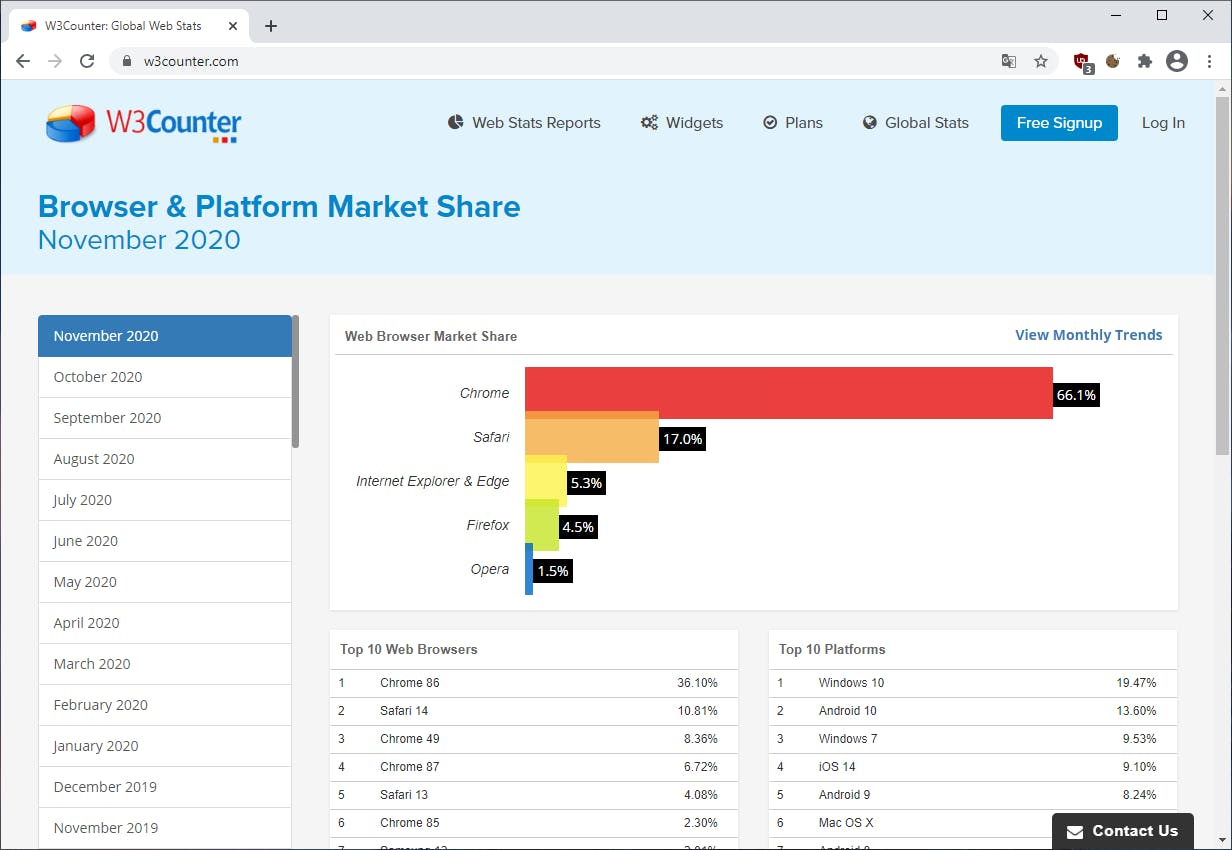1232x850 pixels.
Task: Select May 2020 in month list
Action: (x=165, y=582)
